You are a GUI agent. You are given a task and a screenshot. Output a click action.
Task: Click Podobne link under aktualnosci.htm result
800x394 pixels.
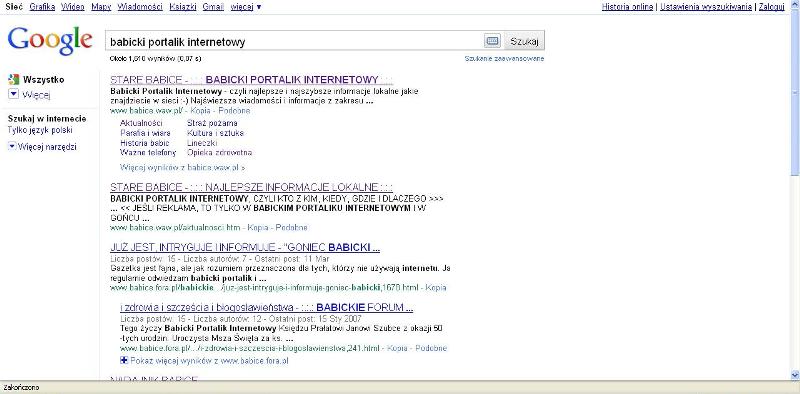pos(291,228)
